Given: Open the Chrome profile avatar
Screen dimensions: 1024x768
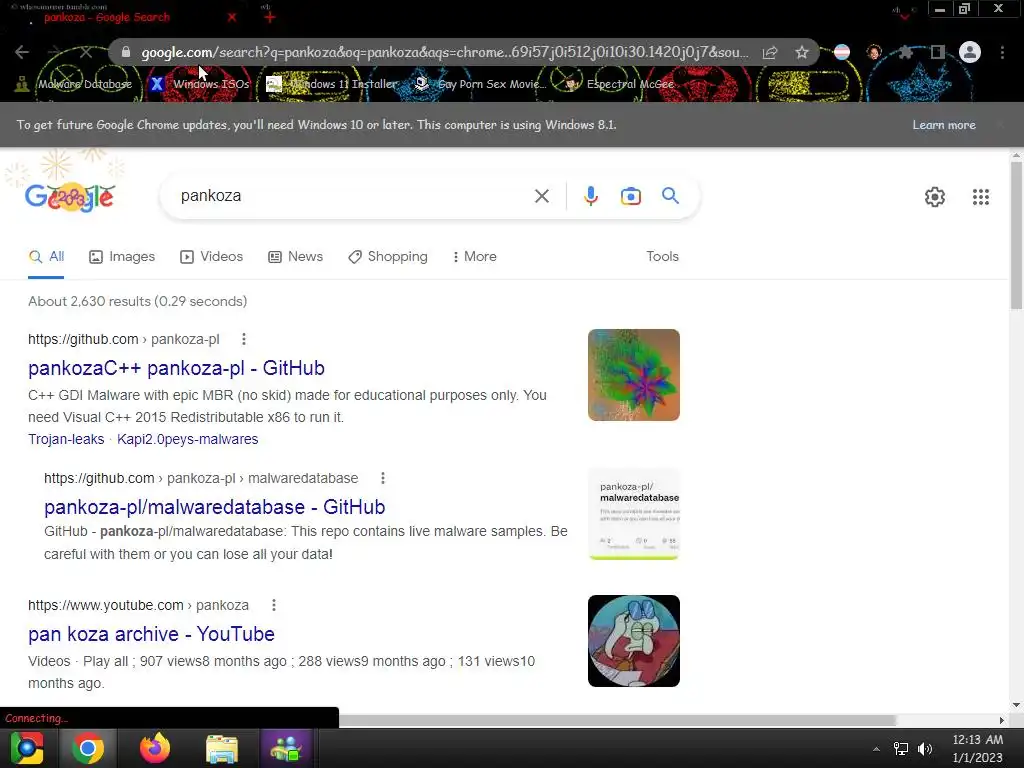Looking at the screenshot, I should pos(970,52).
